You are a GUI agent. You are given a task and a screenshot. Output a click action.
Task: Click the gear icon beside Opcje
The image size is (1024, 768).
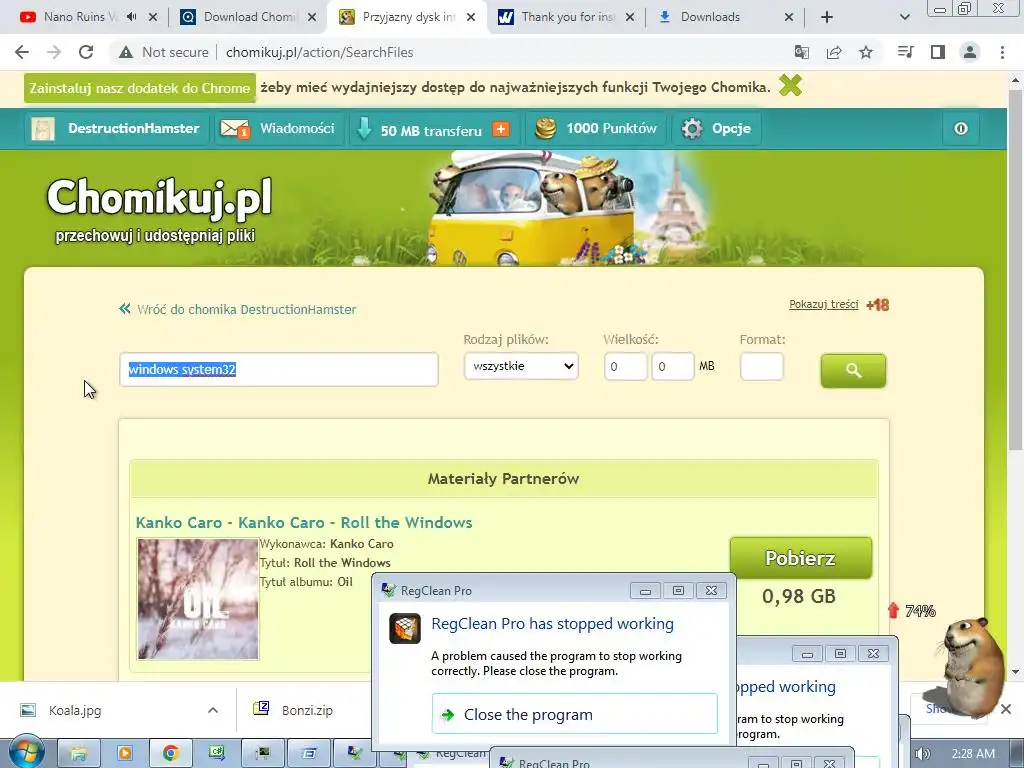tap(692, 129)
